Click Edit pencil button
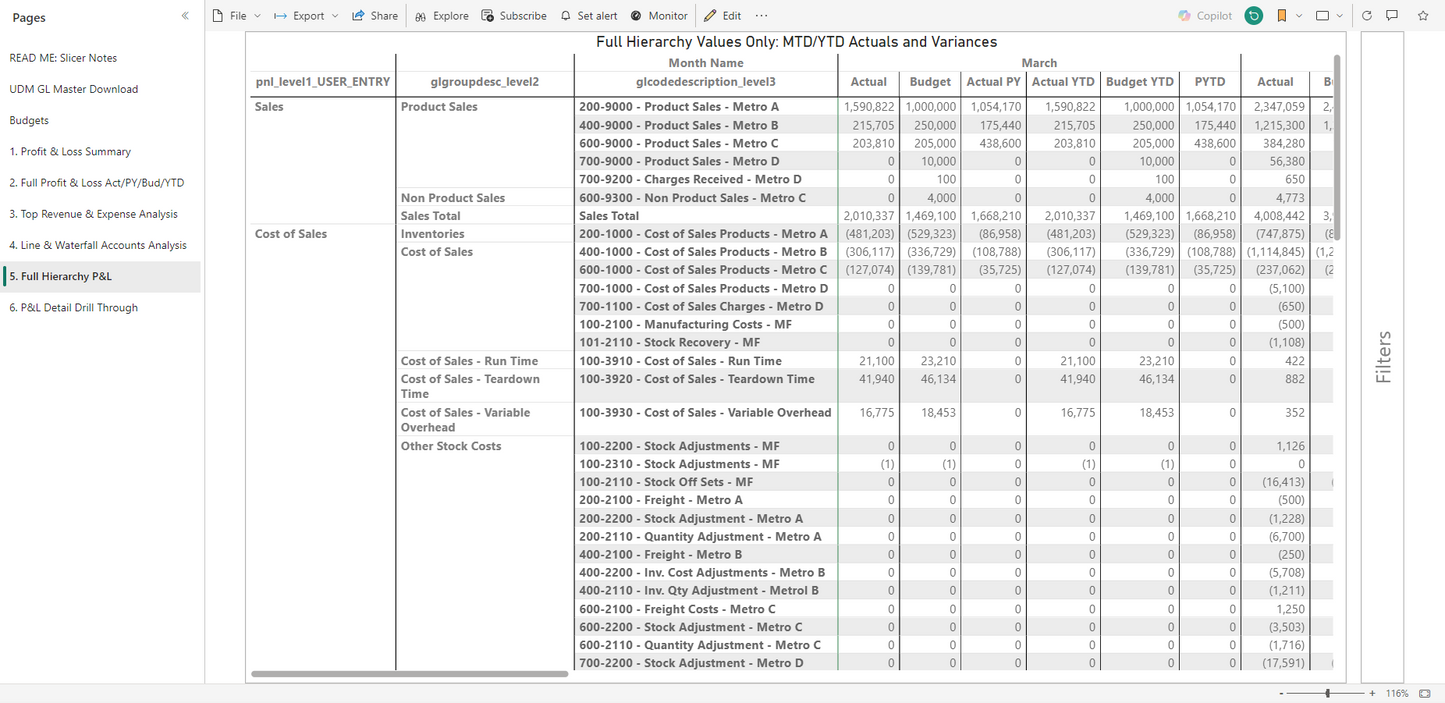 [723, 16]
